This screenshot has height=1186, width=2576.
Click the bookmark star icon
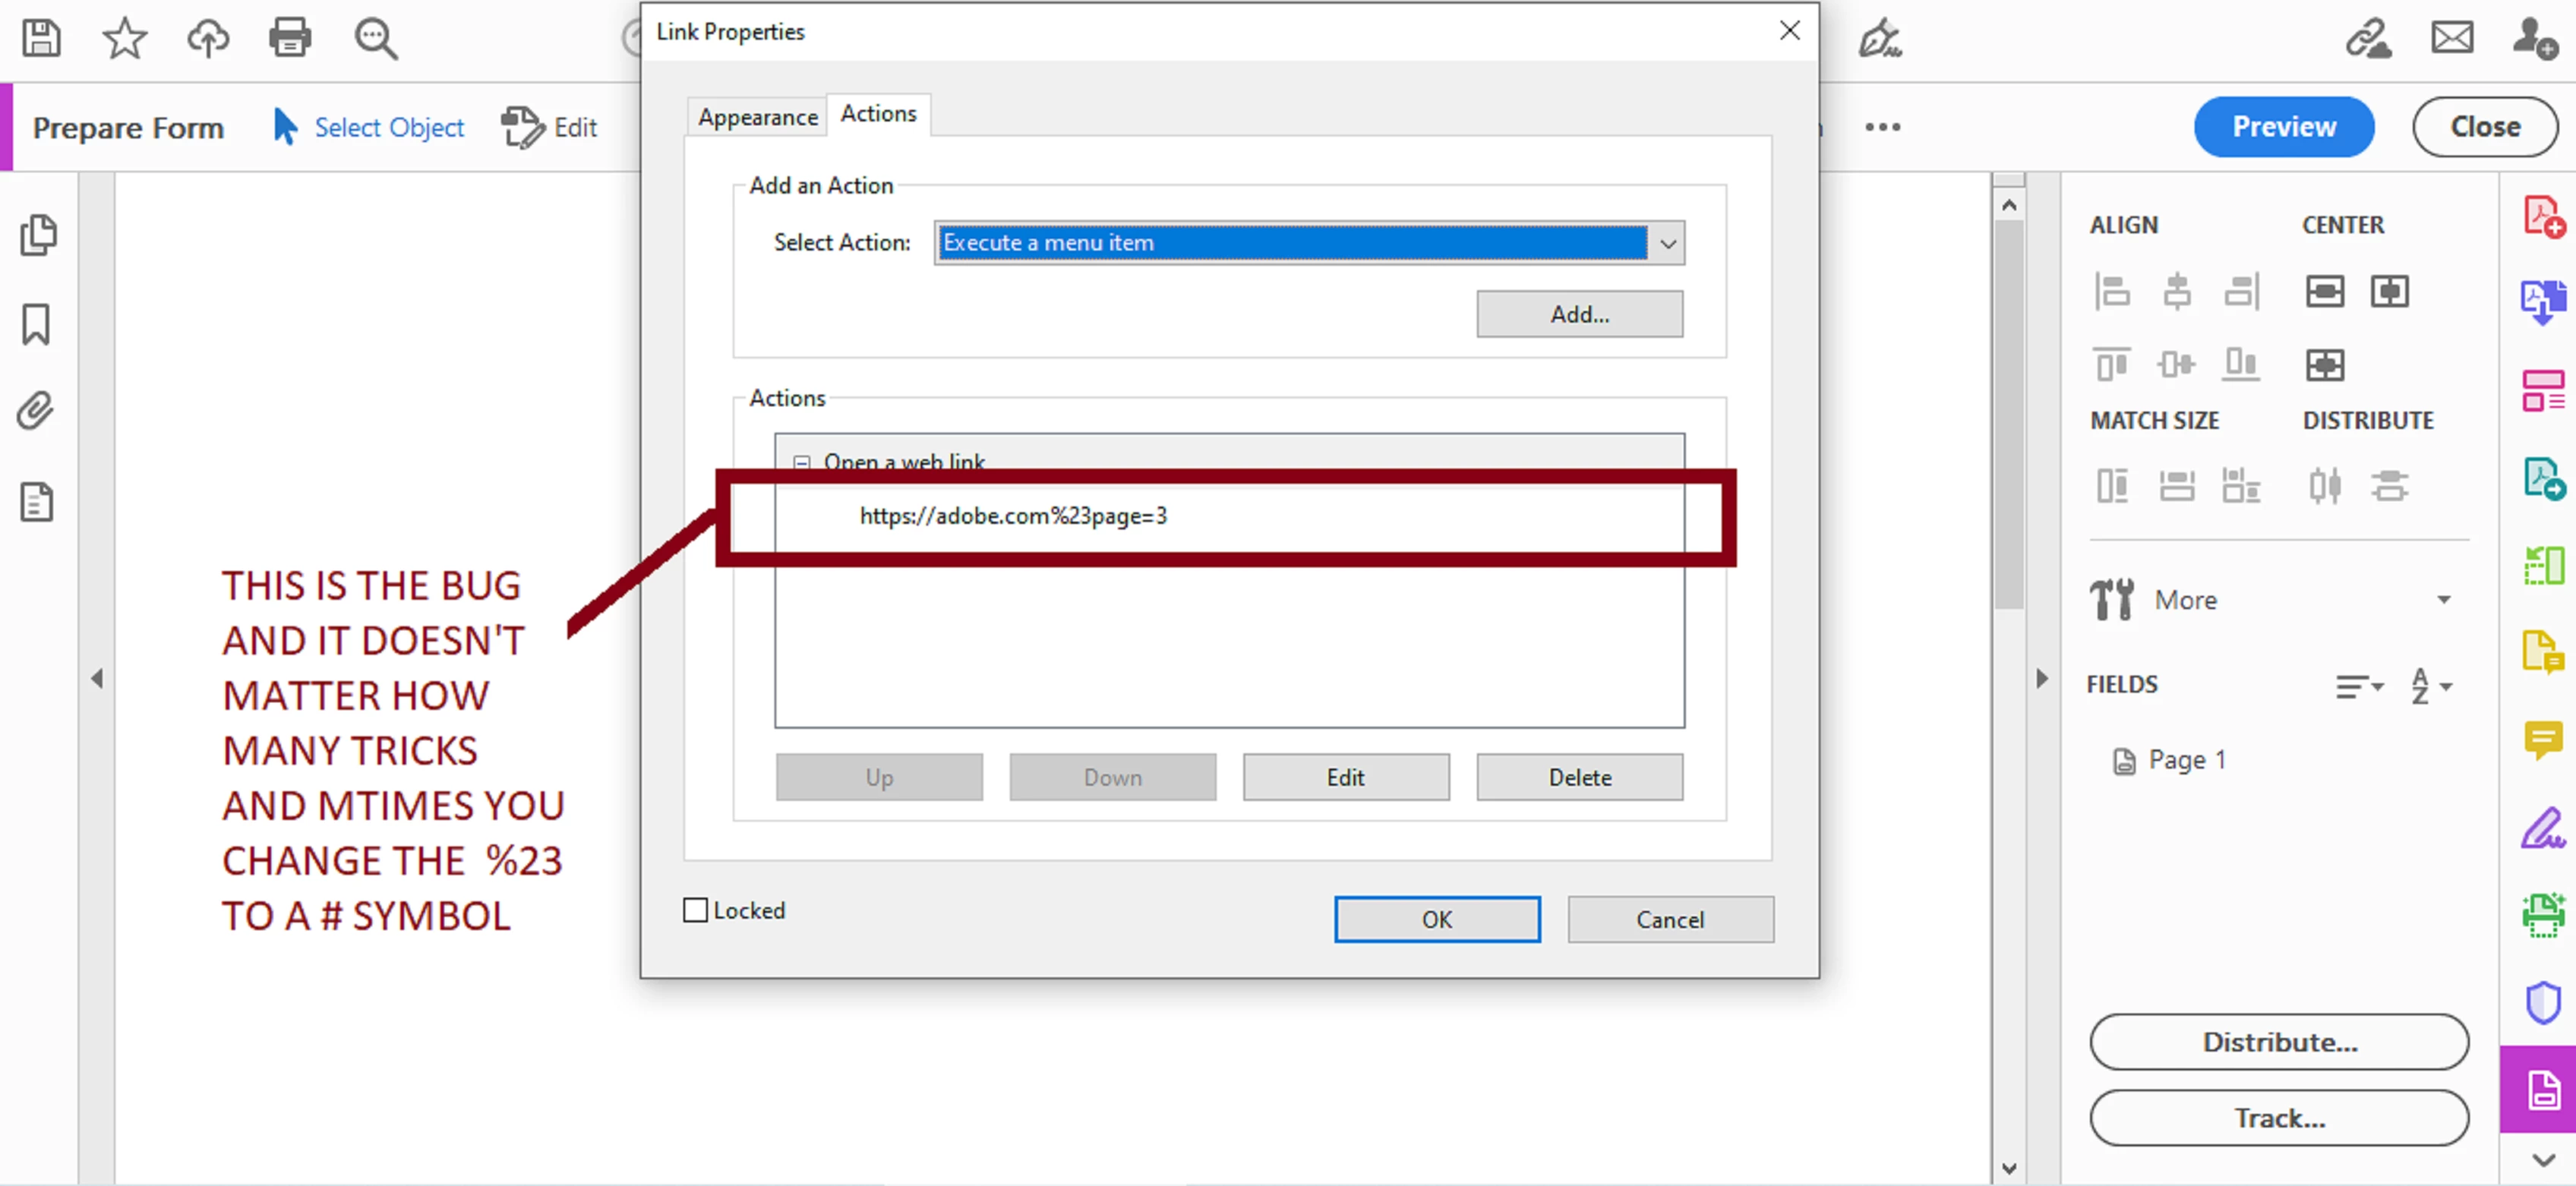click(124, 38)
